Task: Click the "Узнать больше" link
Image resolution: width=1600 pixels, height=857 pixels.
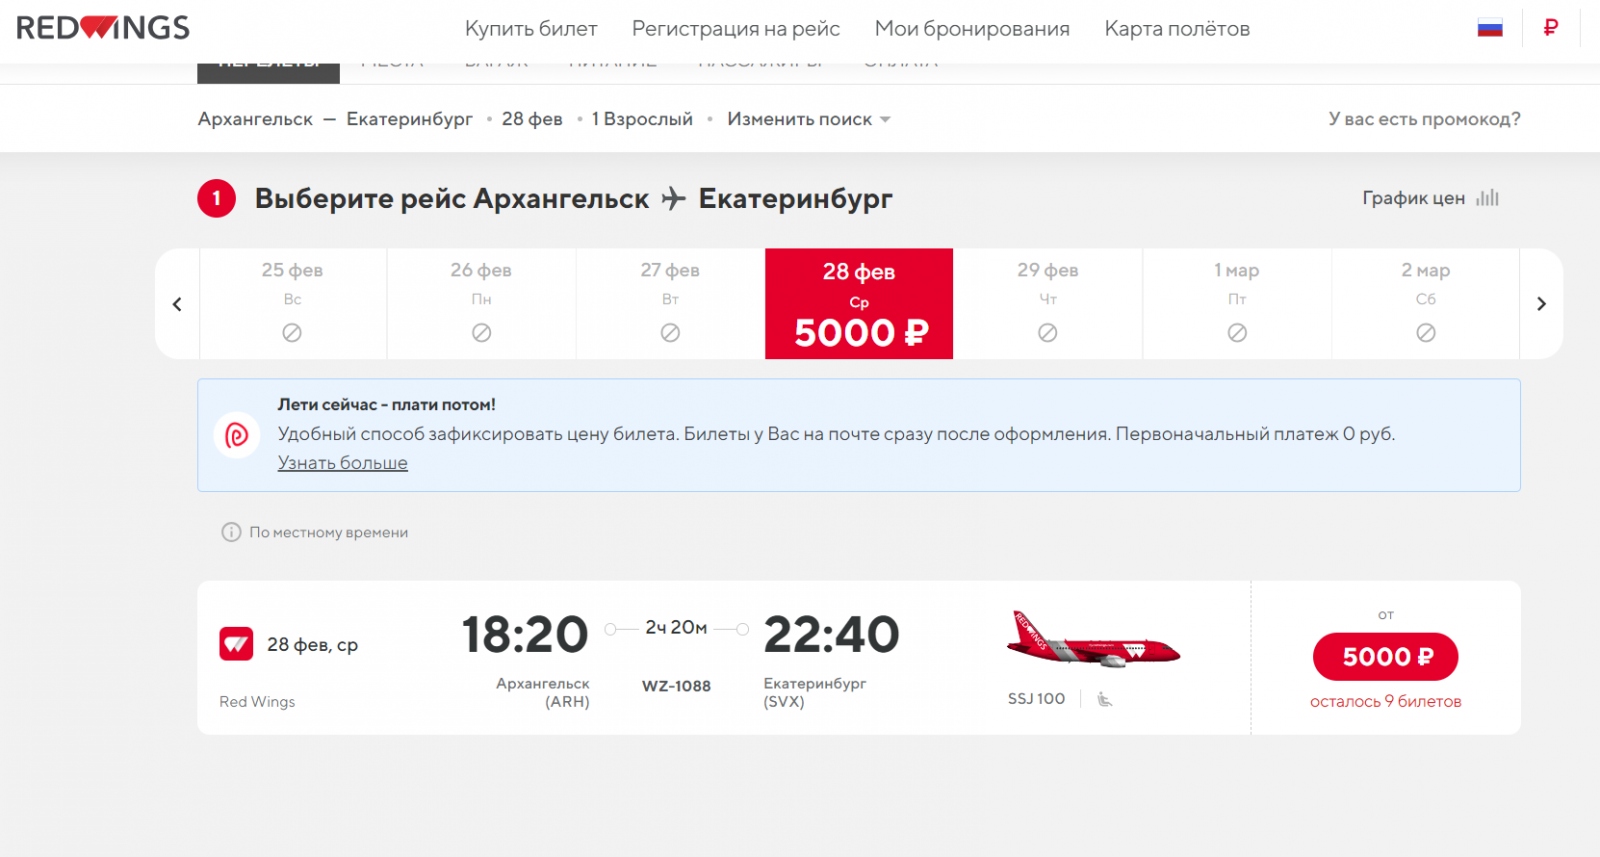Action: pyautogui.click(x=343, y=463)
